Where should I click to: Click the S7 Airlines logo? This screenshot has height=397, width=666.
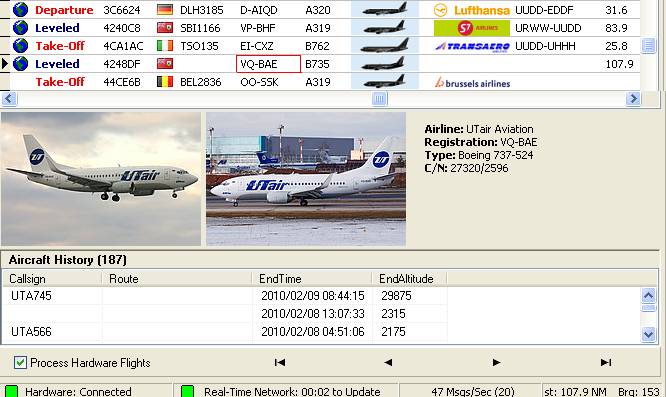(471, 28)
